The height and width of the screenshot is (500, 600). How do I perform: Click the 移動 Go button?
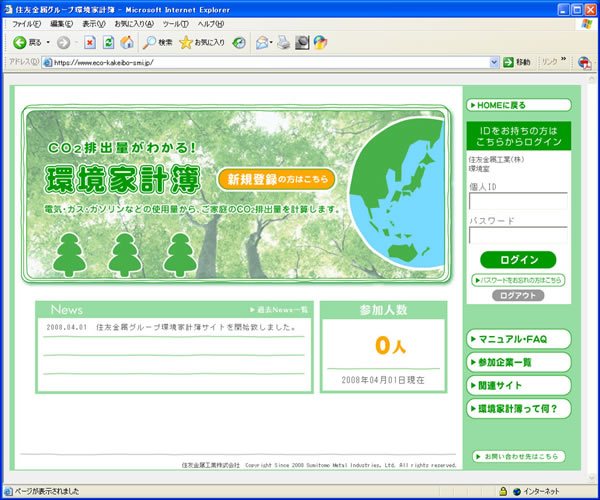pos(516,62)
